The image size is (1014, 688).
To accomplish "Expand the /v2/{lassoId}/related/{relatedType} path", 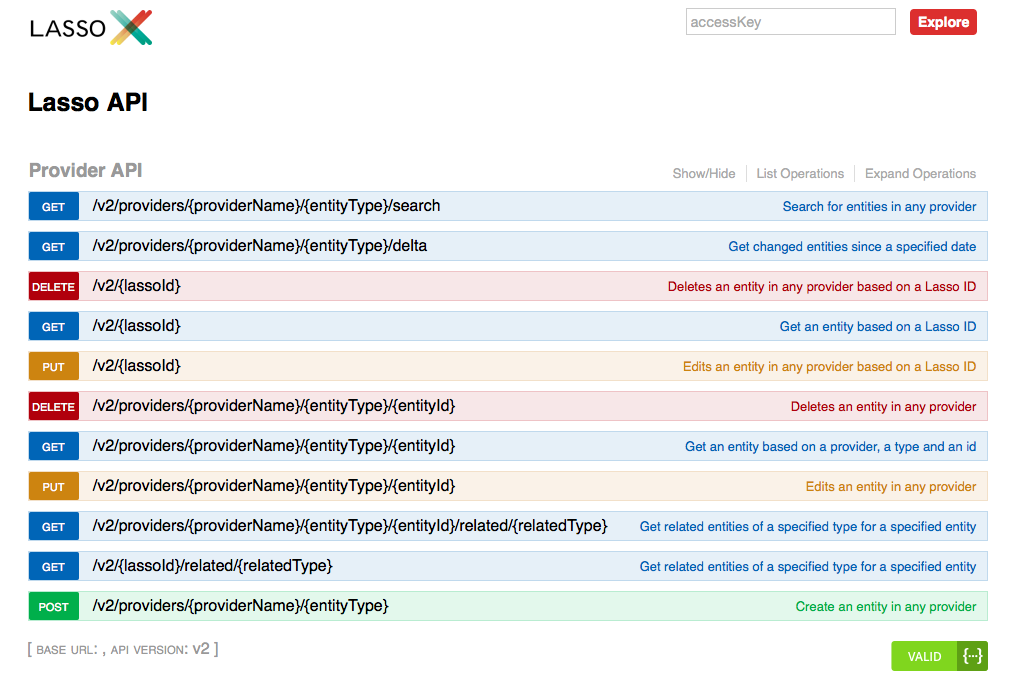I will 212,566.
